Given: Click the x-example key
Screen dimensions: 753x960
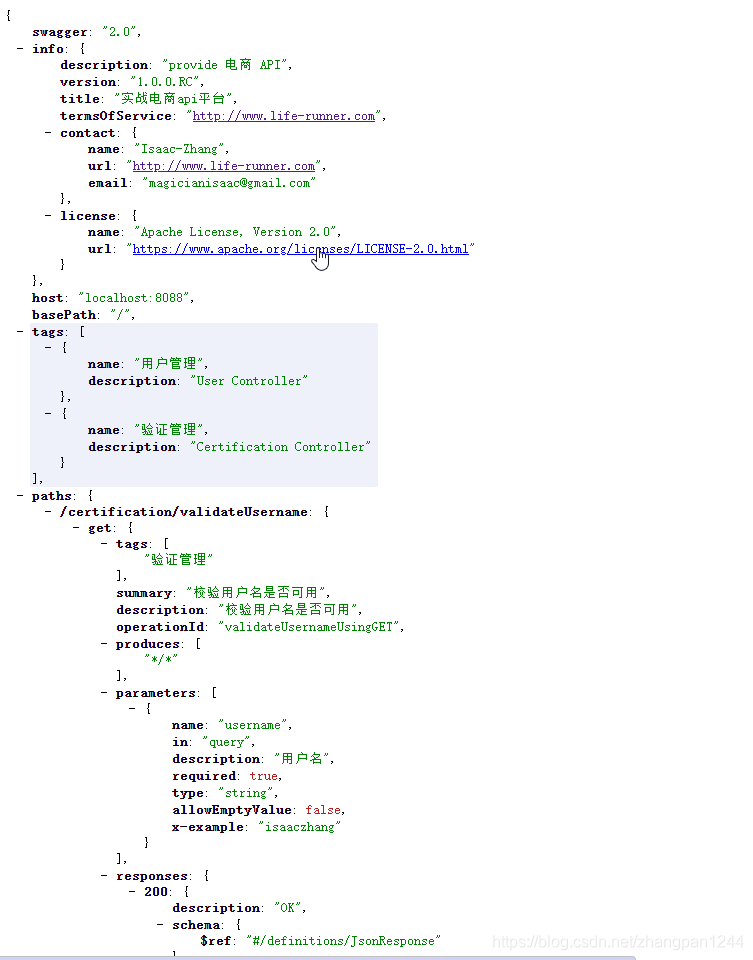Looking at the screenshot, I should (208, 827).
